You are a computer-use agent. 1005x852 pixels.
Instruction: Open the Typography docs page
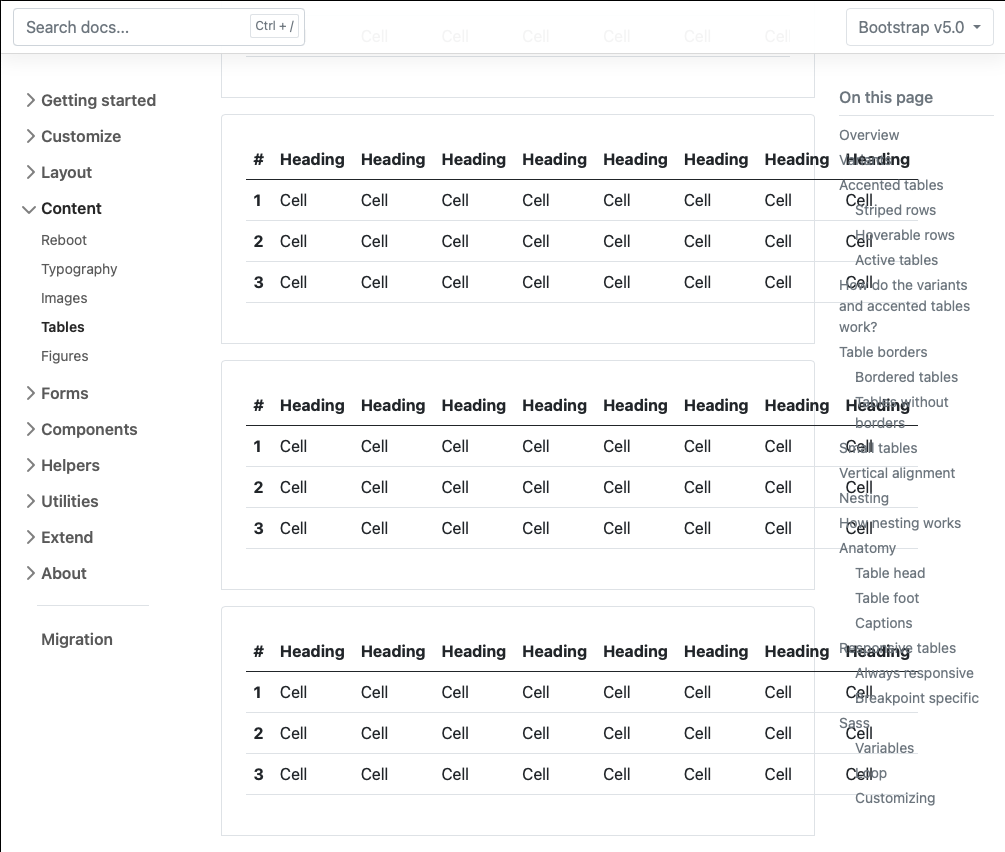[79, 269]
